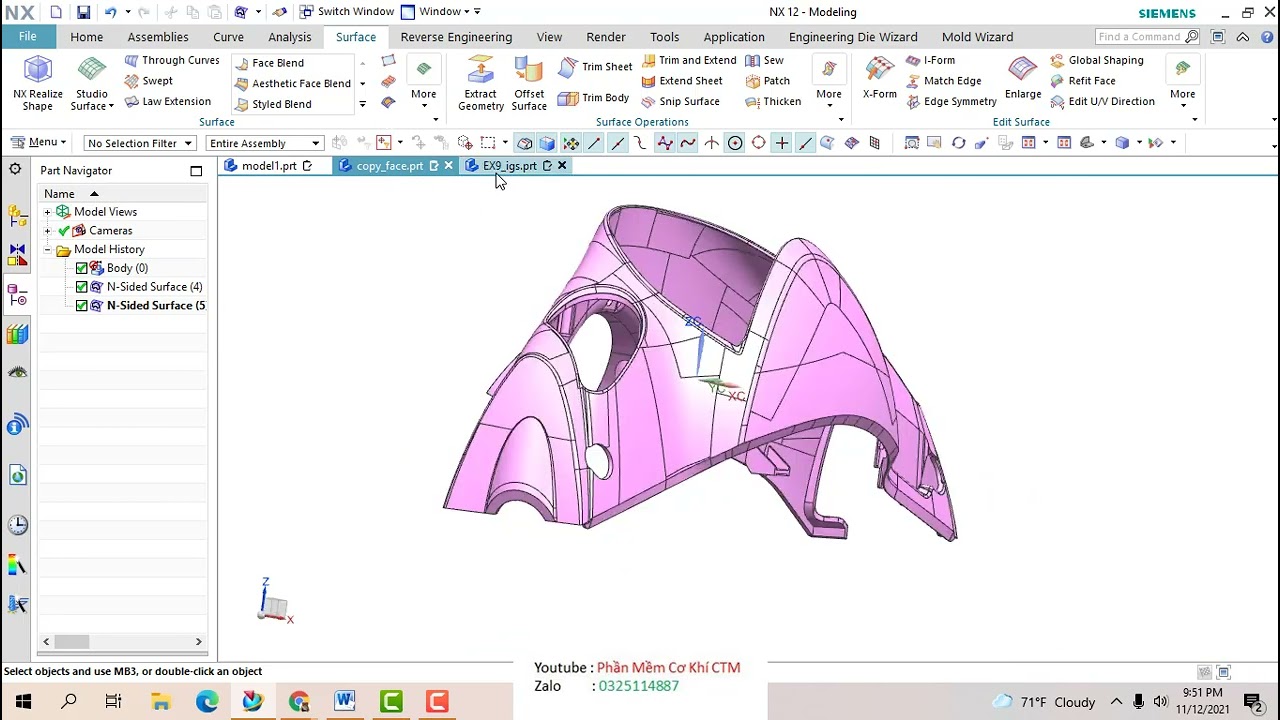Open the Entire Assembly scope dropdown
Image resolution: width=1280 pixels, height=720 pixels.
265,143
